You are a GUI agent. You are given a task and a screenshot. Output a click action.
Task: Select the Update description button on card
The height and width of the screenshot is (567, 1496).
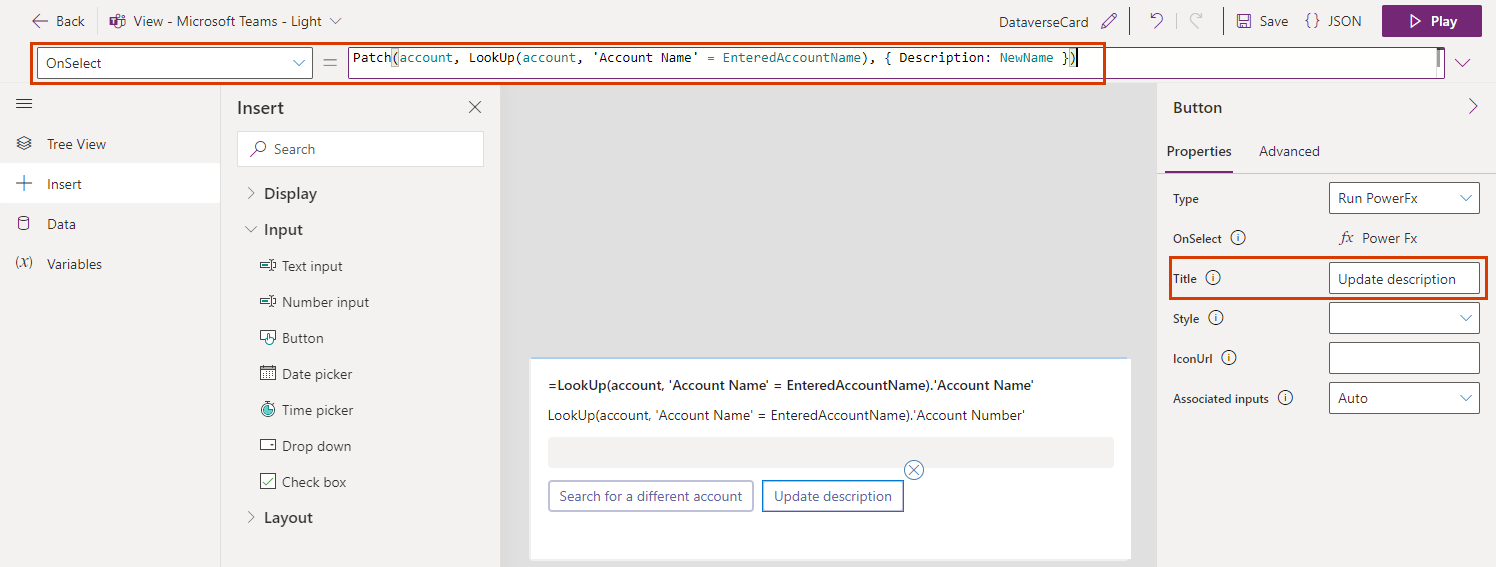click(x=833, y=496)
